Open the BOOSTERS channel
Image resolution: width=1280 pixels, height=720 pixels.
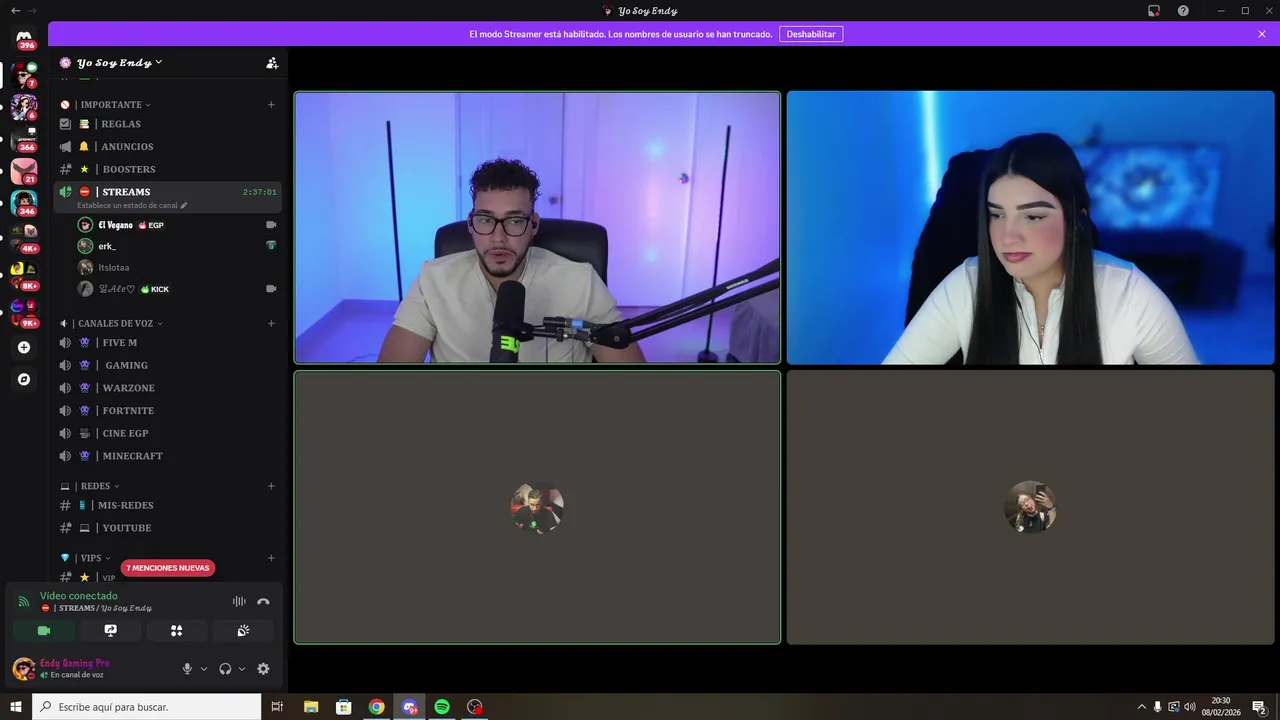[x=167, y=169]
